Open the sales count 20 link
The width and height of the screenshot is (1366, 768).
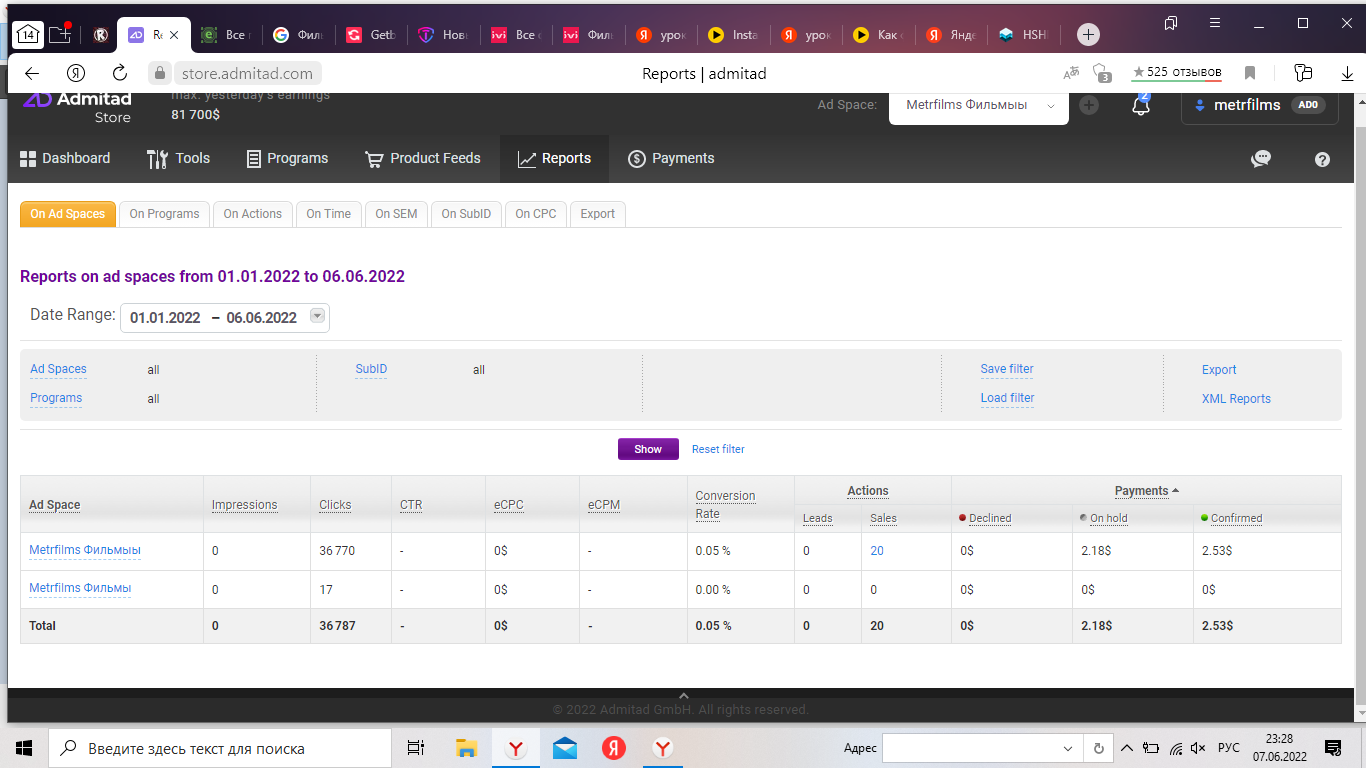point(877,551)
